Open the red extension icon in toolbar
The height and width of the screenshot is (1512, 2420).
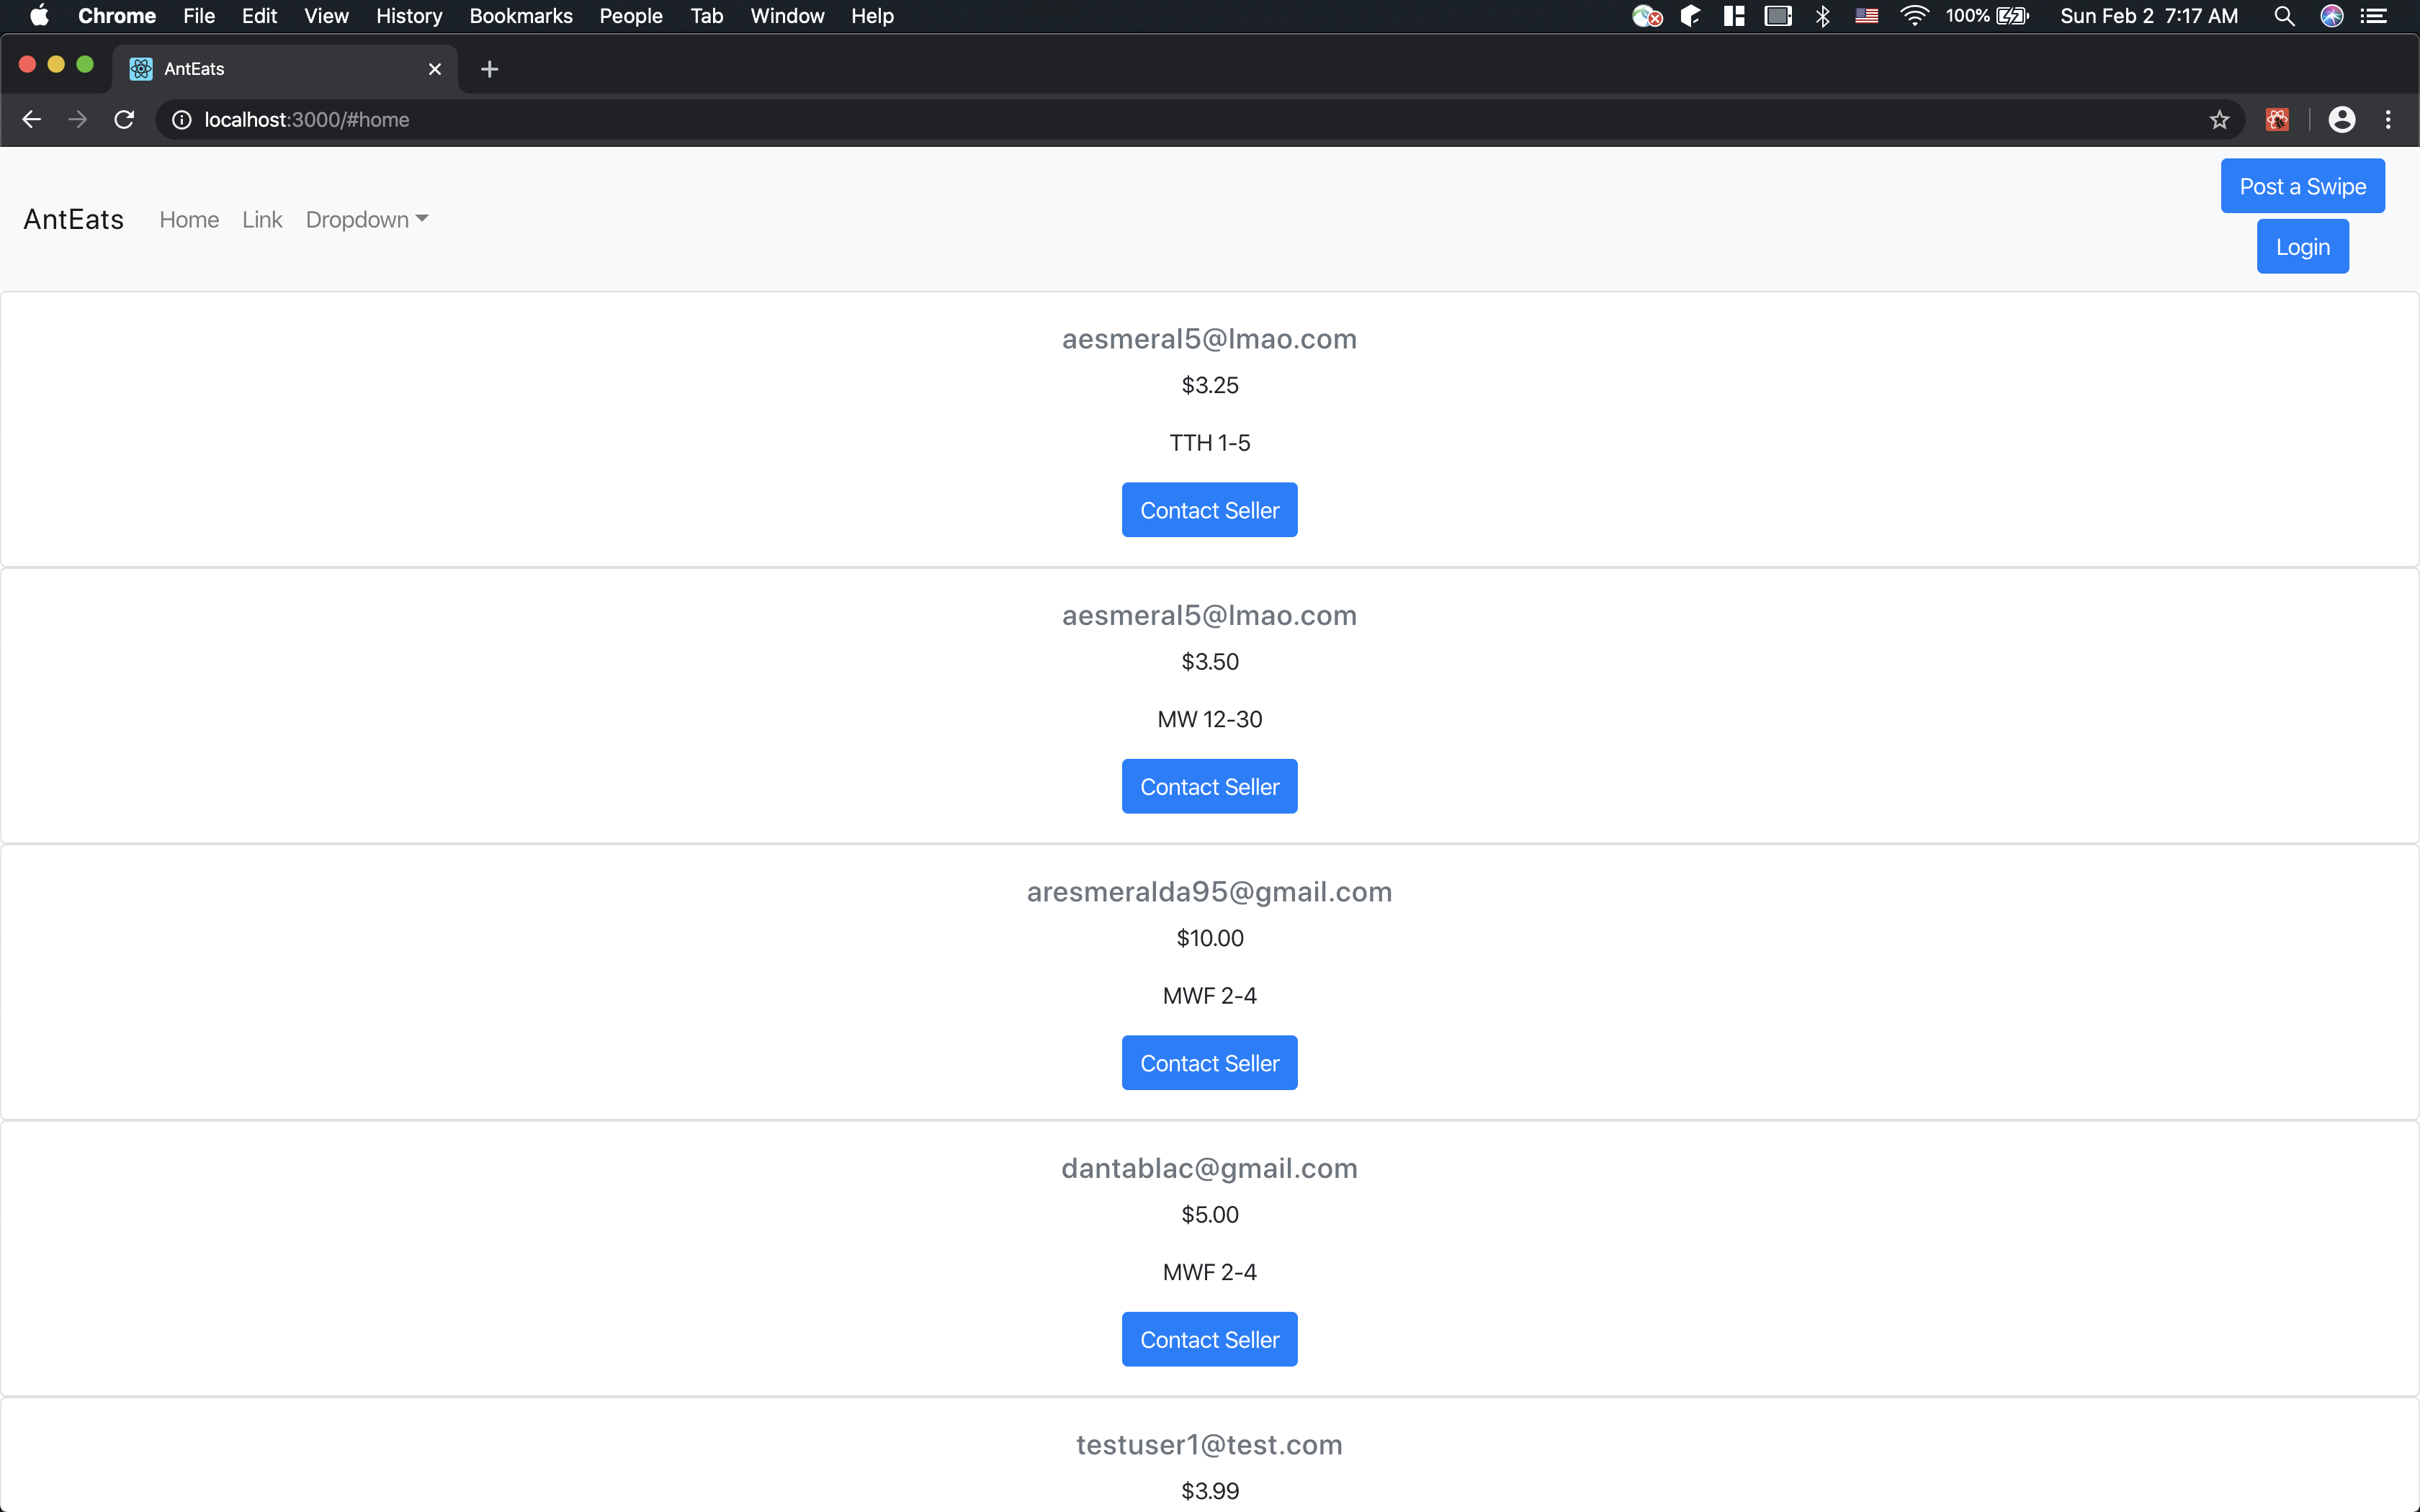(2277, 120)
